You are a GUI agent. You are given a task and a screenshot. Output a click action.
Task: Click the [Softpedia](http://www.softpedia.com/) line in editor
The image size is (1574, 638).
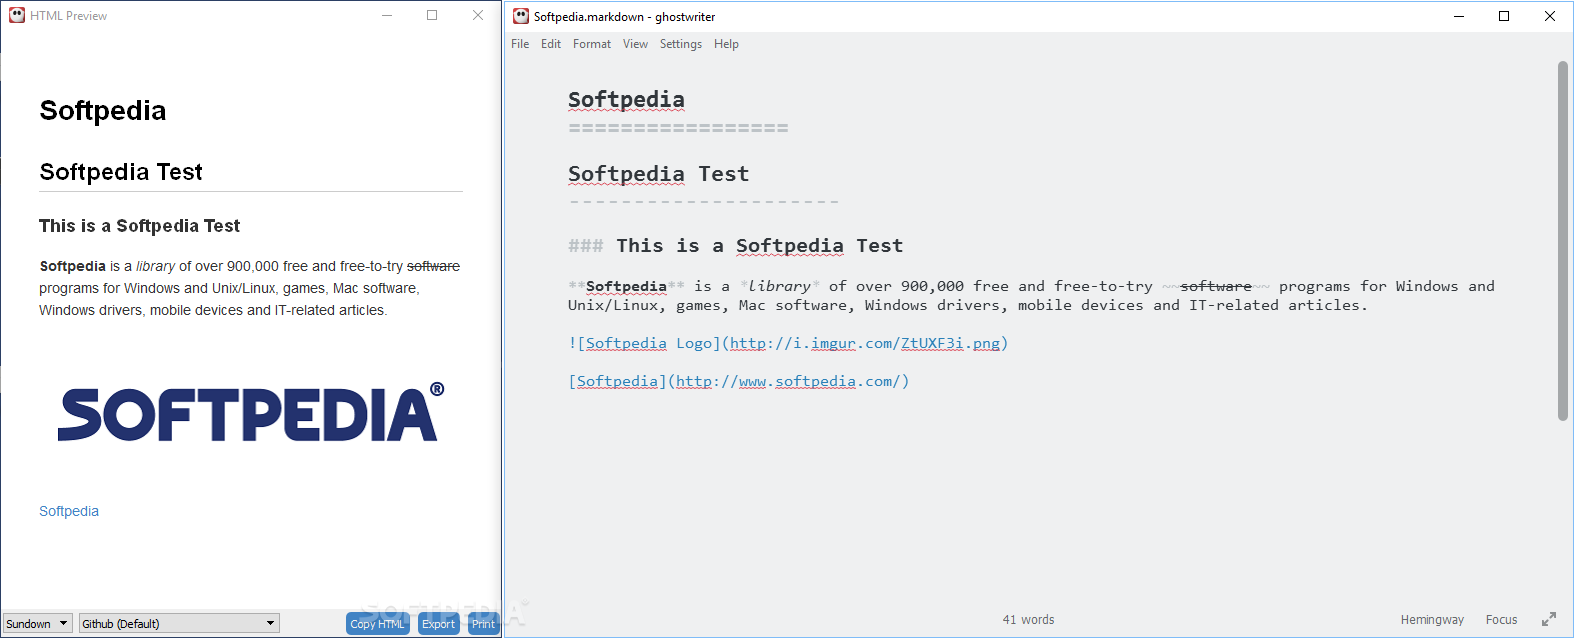coord(739,381)
